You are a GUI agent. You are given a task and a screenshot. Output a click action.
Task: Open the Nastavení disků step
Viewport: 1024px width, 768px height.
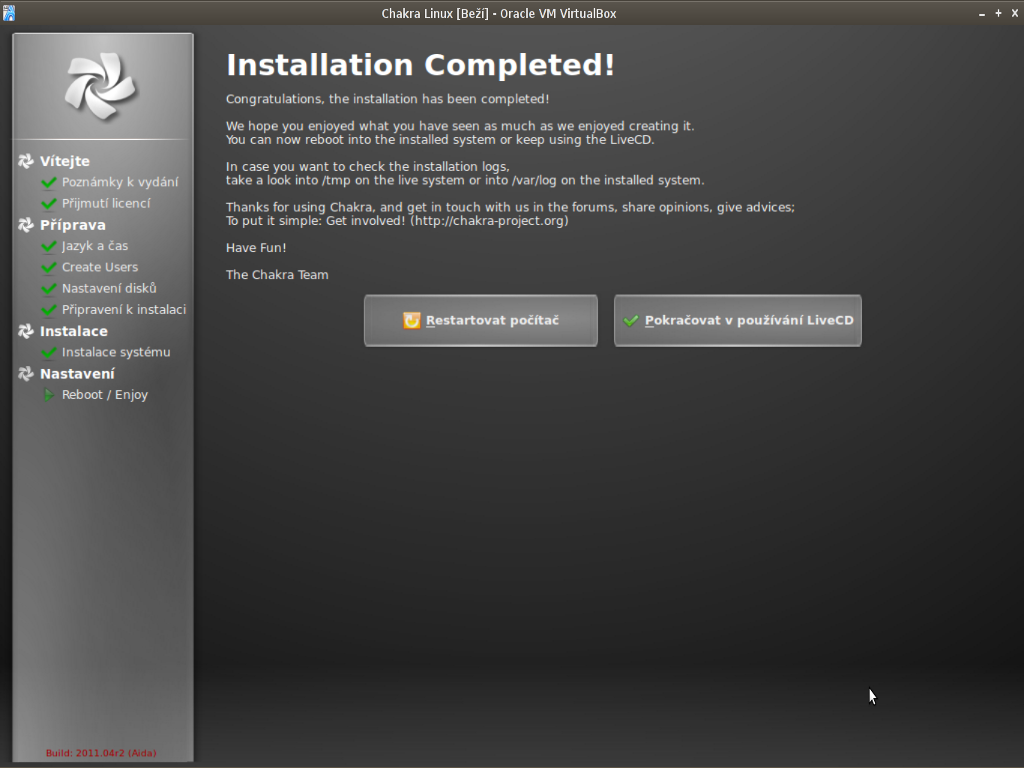point(109,288)
